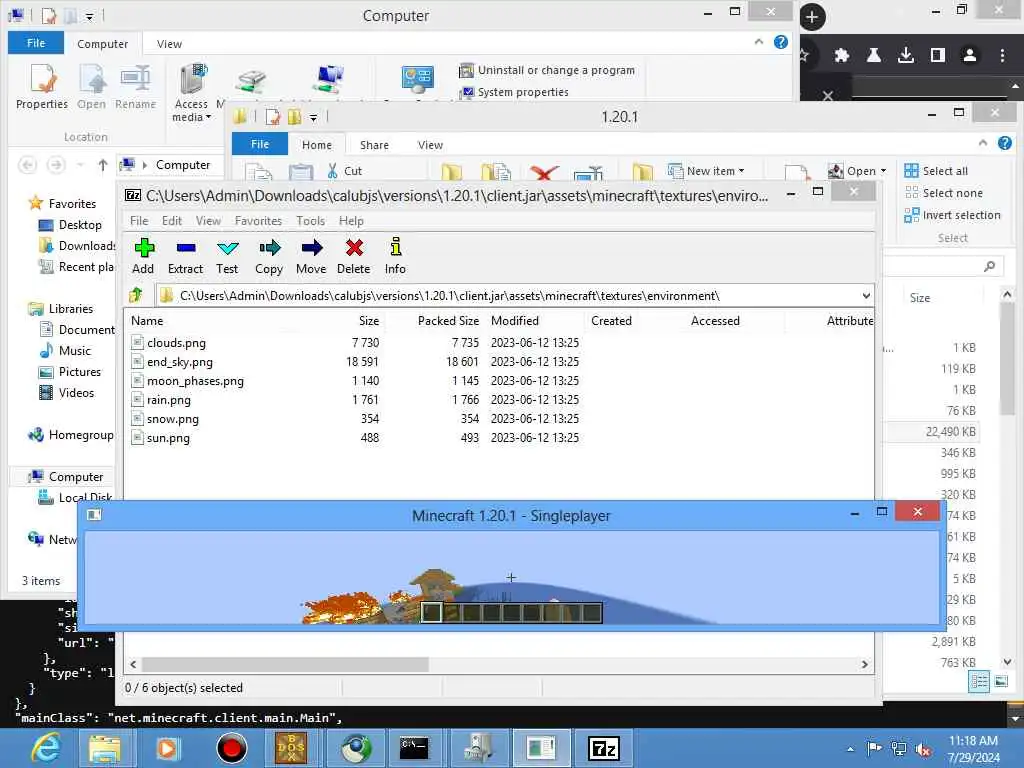This screenshot has height=768, width=1024.
Task: Click the Extract icon in 7-Zip
Action: (x=185, y=256)
